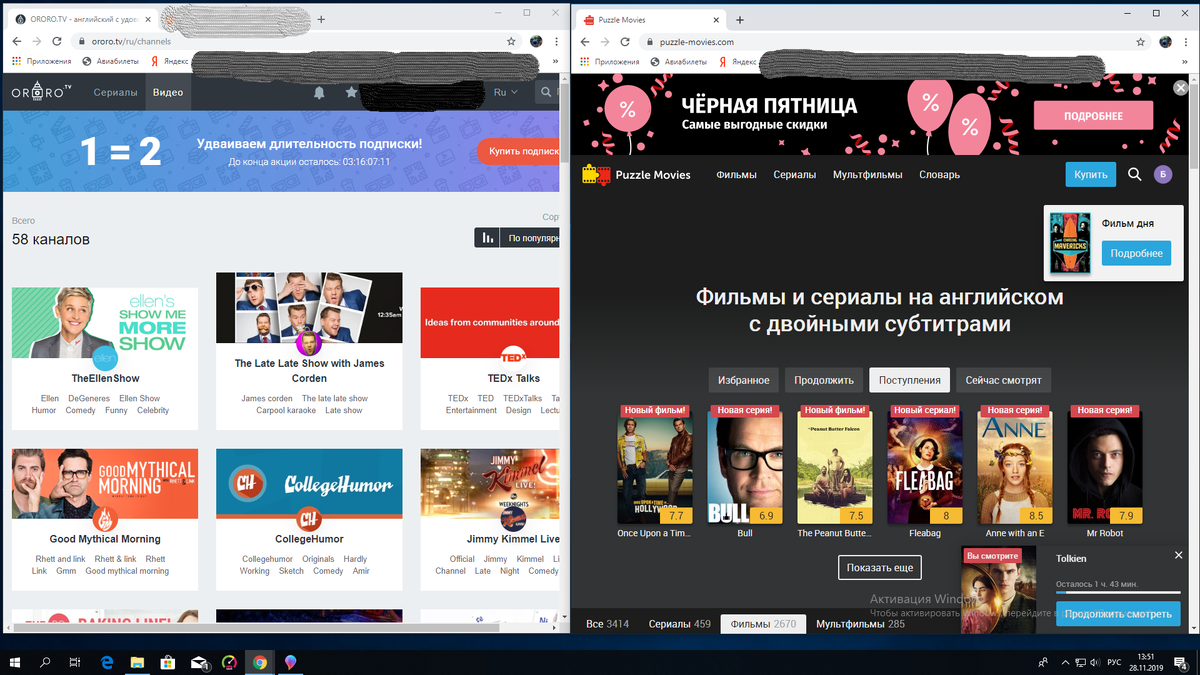The width and height of the screenshot is (1200, 675).
Task: Open new tab in Puzzle Movies window
Action: coord(740,19)
